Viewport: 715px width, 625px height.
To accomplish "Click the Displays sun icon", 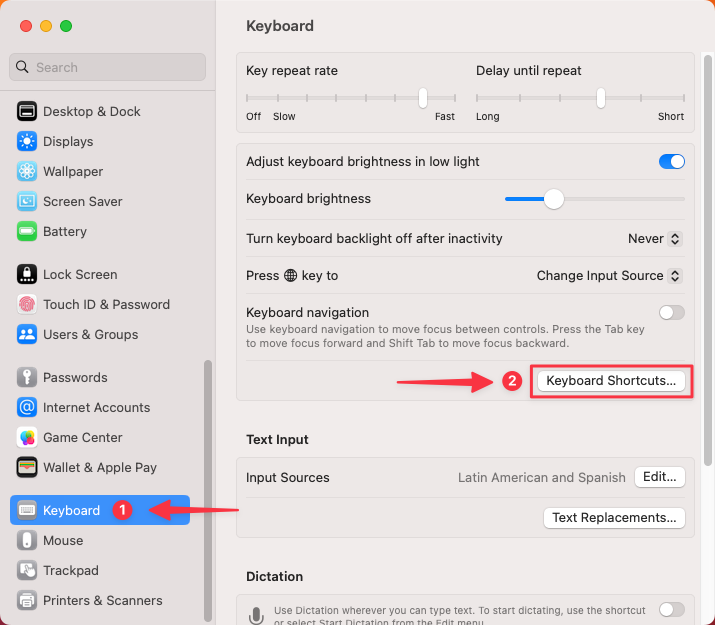I will tap(27, 141).
